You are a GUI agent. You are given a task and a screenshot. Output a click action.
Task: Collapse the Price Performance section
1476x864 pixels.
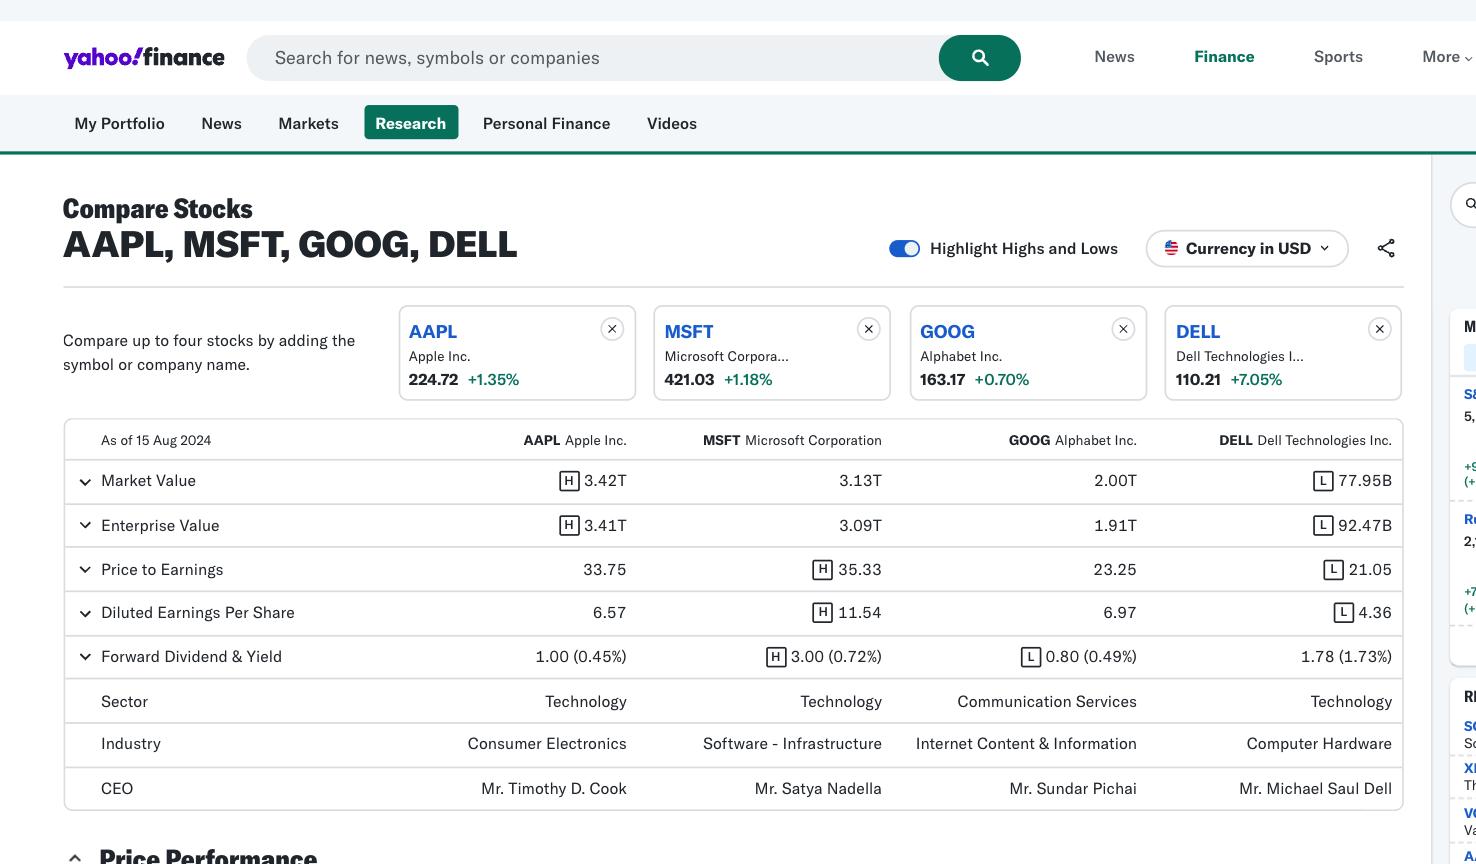tap(75, 857)
